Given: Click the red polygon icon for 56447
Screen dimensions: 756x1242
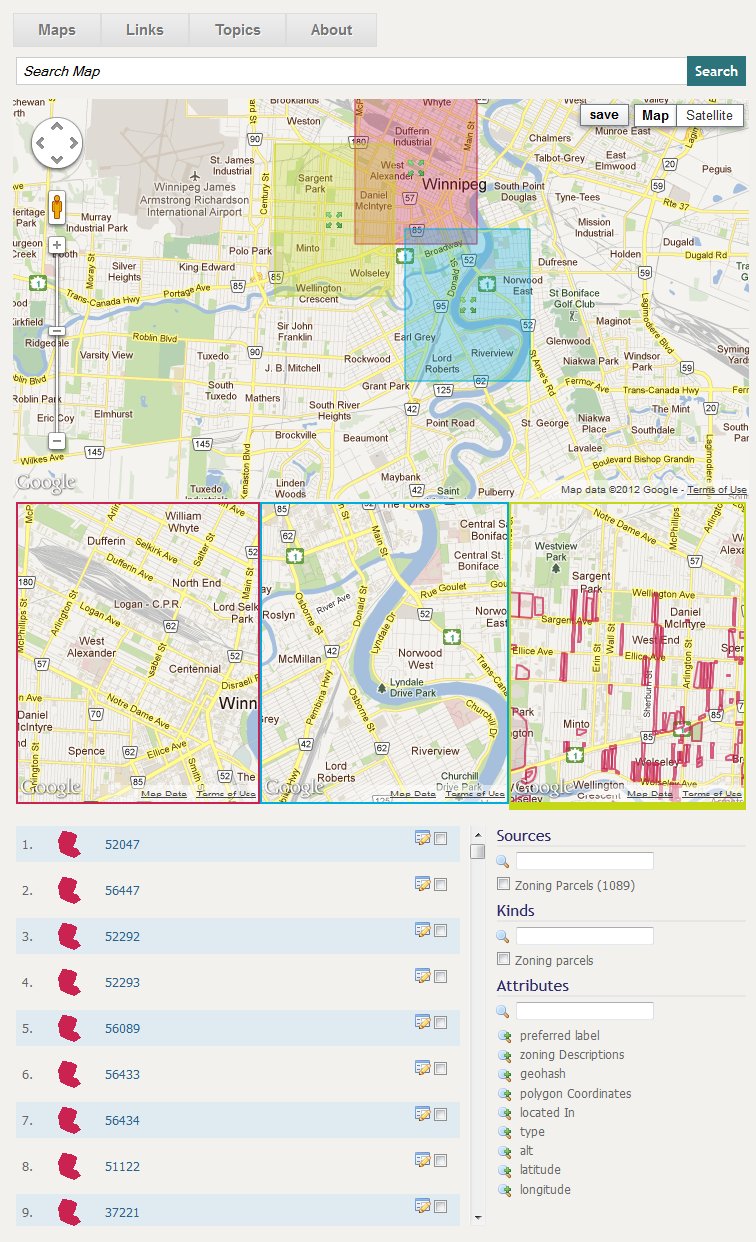Looking at the screenshot, I should [x=69, y=890].
